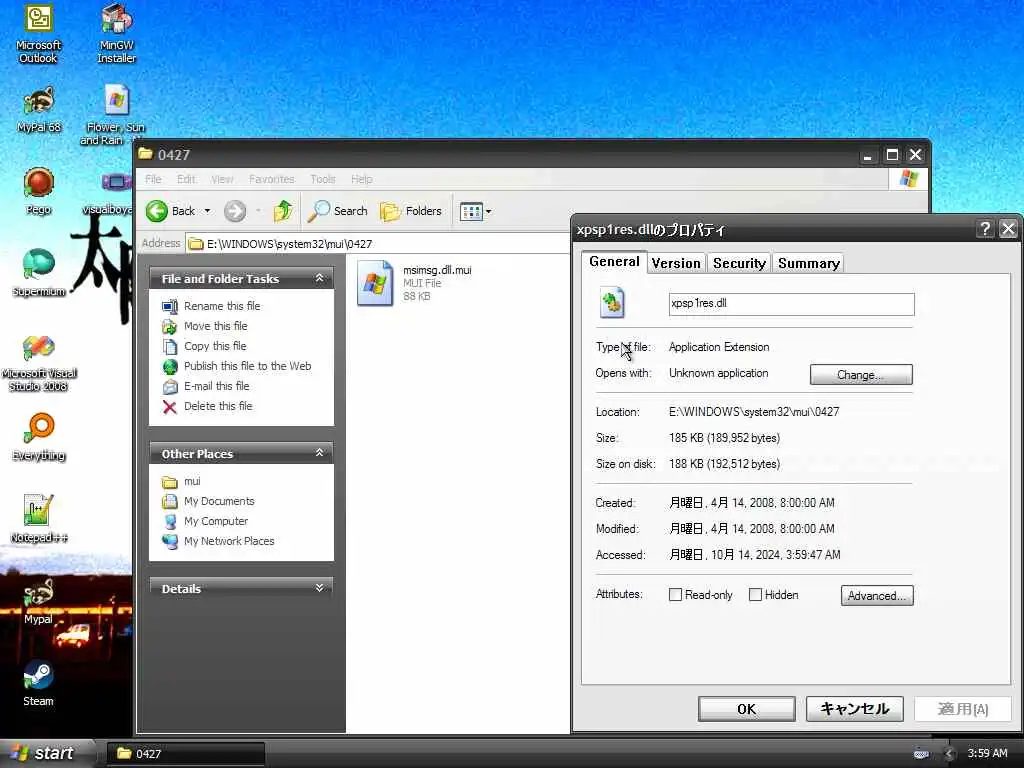Open Search in the Explorer toolbar
The width and height of the screenshot is (1024, 768).
337,211
